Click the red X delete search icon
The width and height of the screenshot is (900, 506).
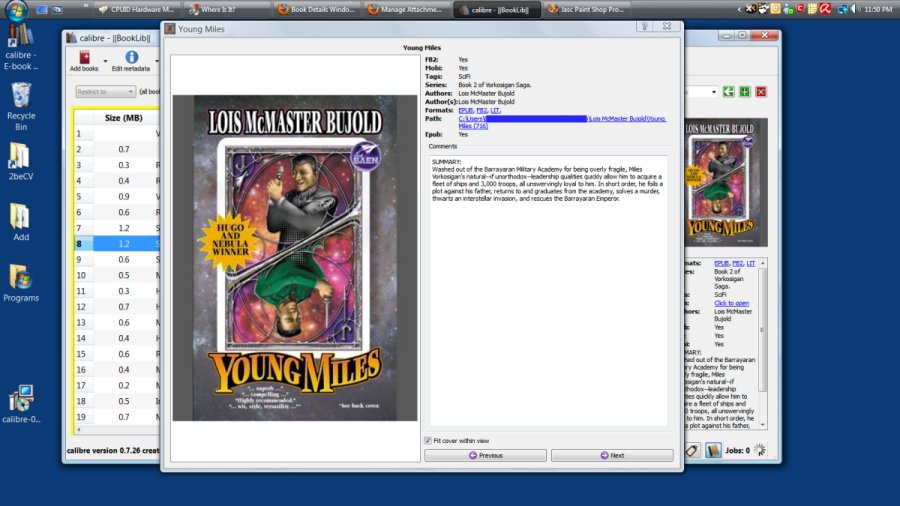tap(761, 92)
